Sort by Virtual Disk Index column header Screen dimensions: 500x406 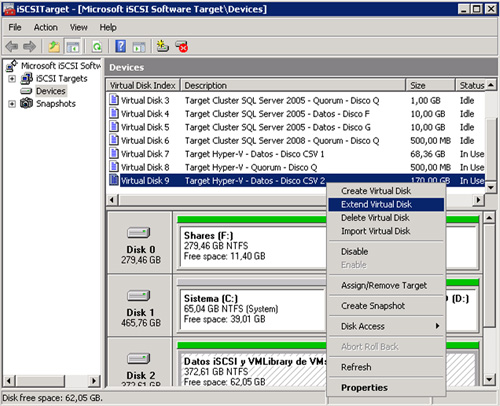(143, 85)
